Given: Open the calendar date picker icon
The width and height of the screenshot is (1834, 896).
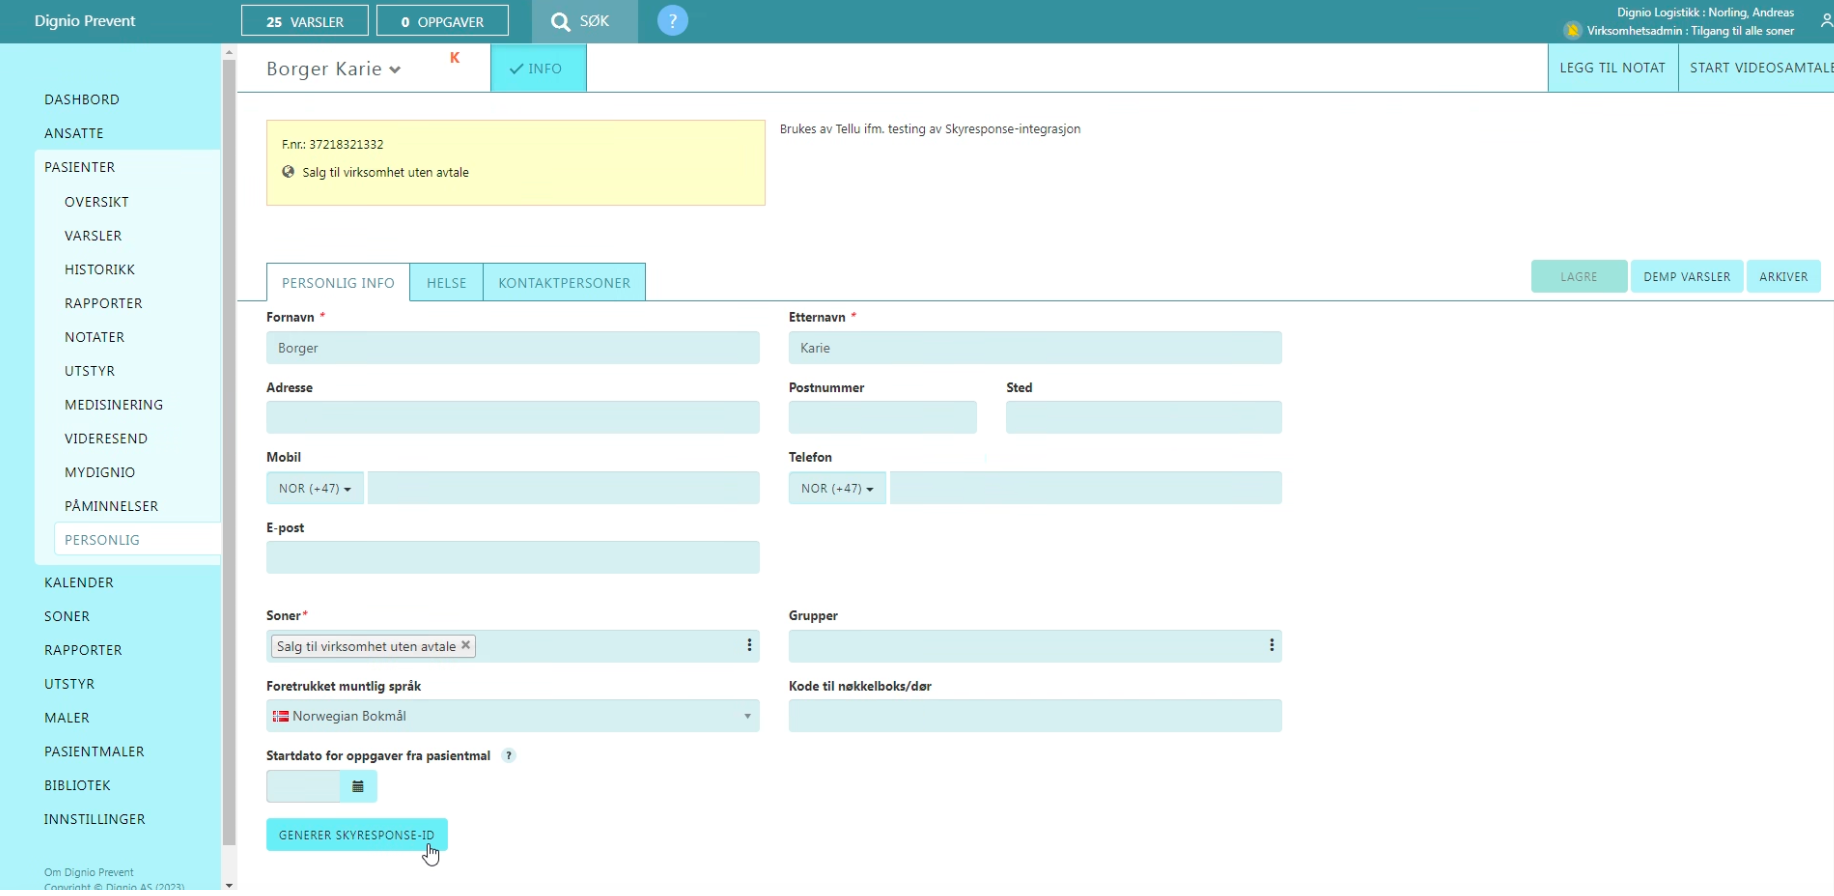Looking at the screenshot, I should (358, 787).
